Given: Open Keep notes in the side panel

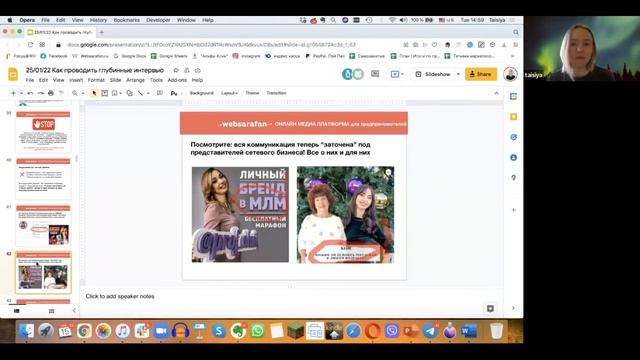Looking at the screenshot, I should [513, 117].
